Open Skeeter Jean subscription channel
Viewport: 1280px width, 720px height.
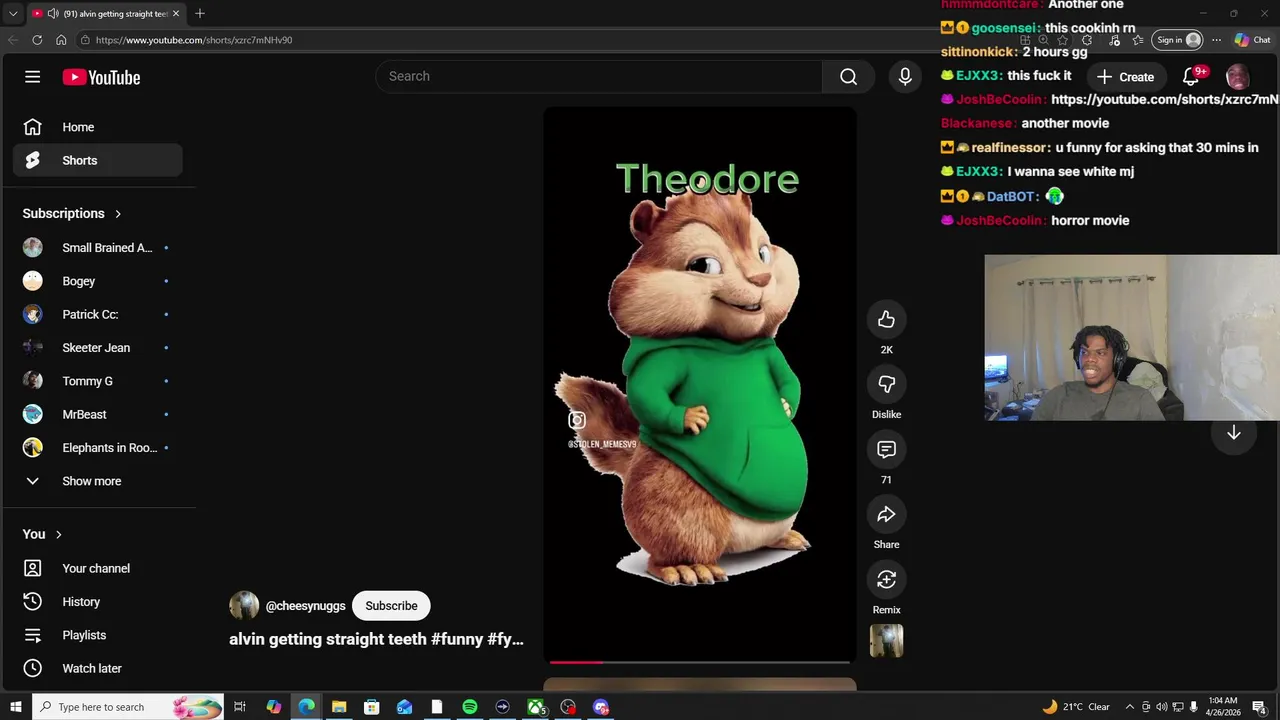98,348
